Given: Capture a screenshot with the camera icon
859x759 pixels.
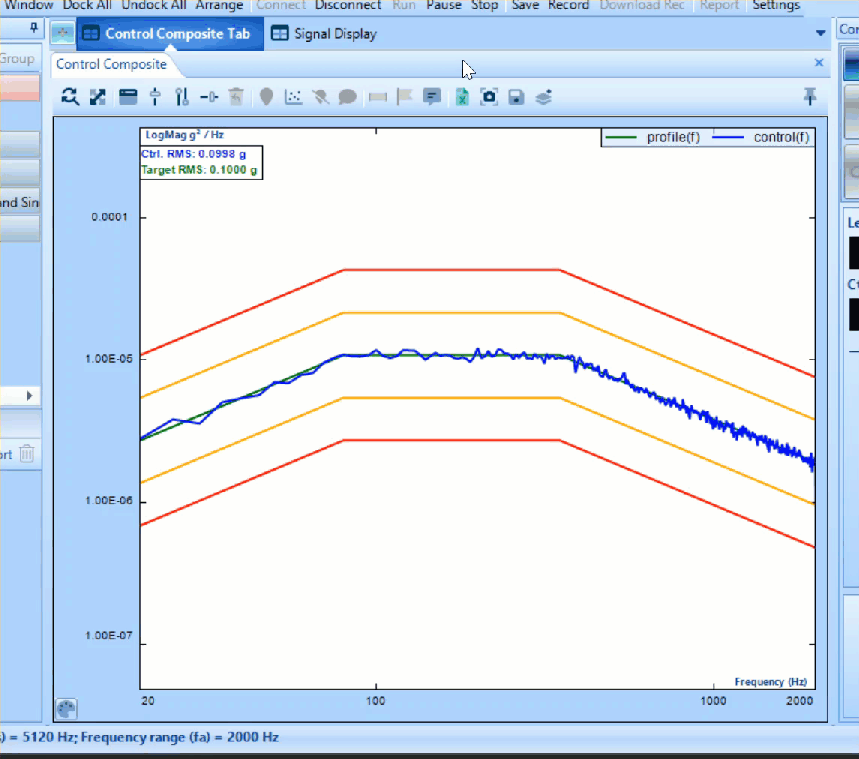Looking at the screenshot, I should [x=489, y=97].
